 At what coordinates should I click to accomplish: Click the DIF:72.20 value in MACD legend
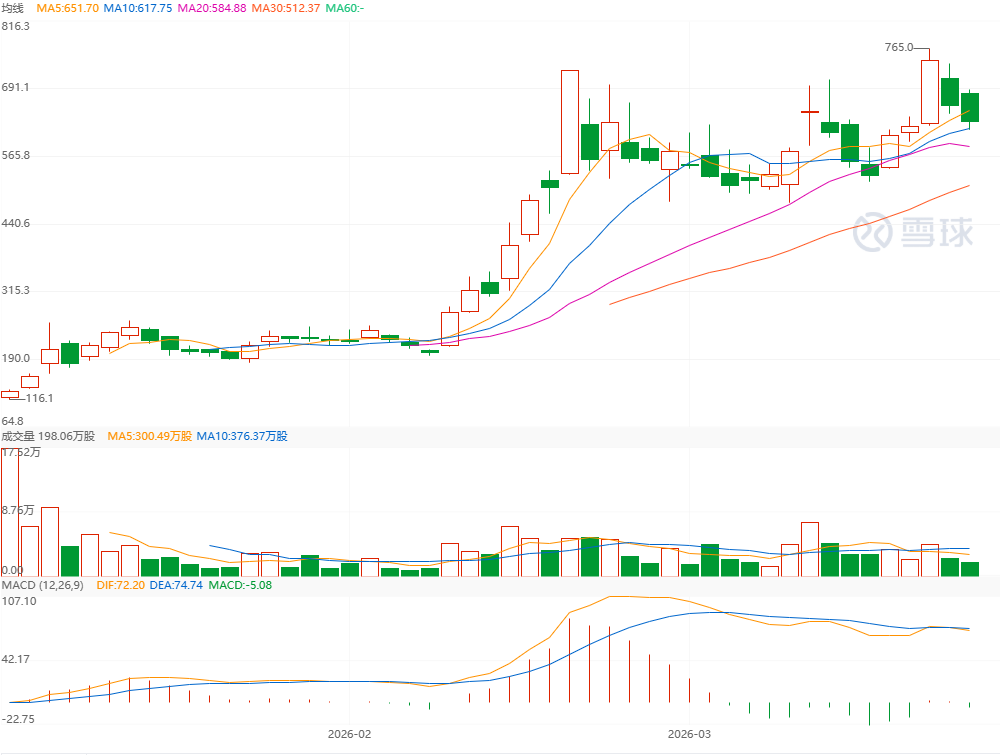[x=122, y=584]
